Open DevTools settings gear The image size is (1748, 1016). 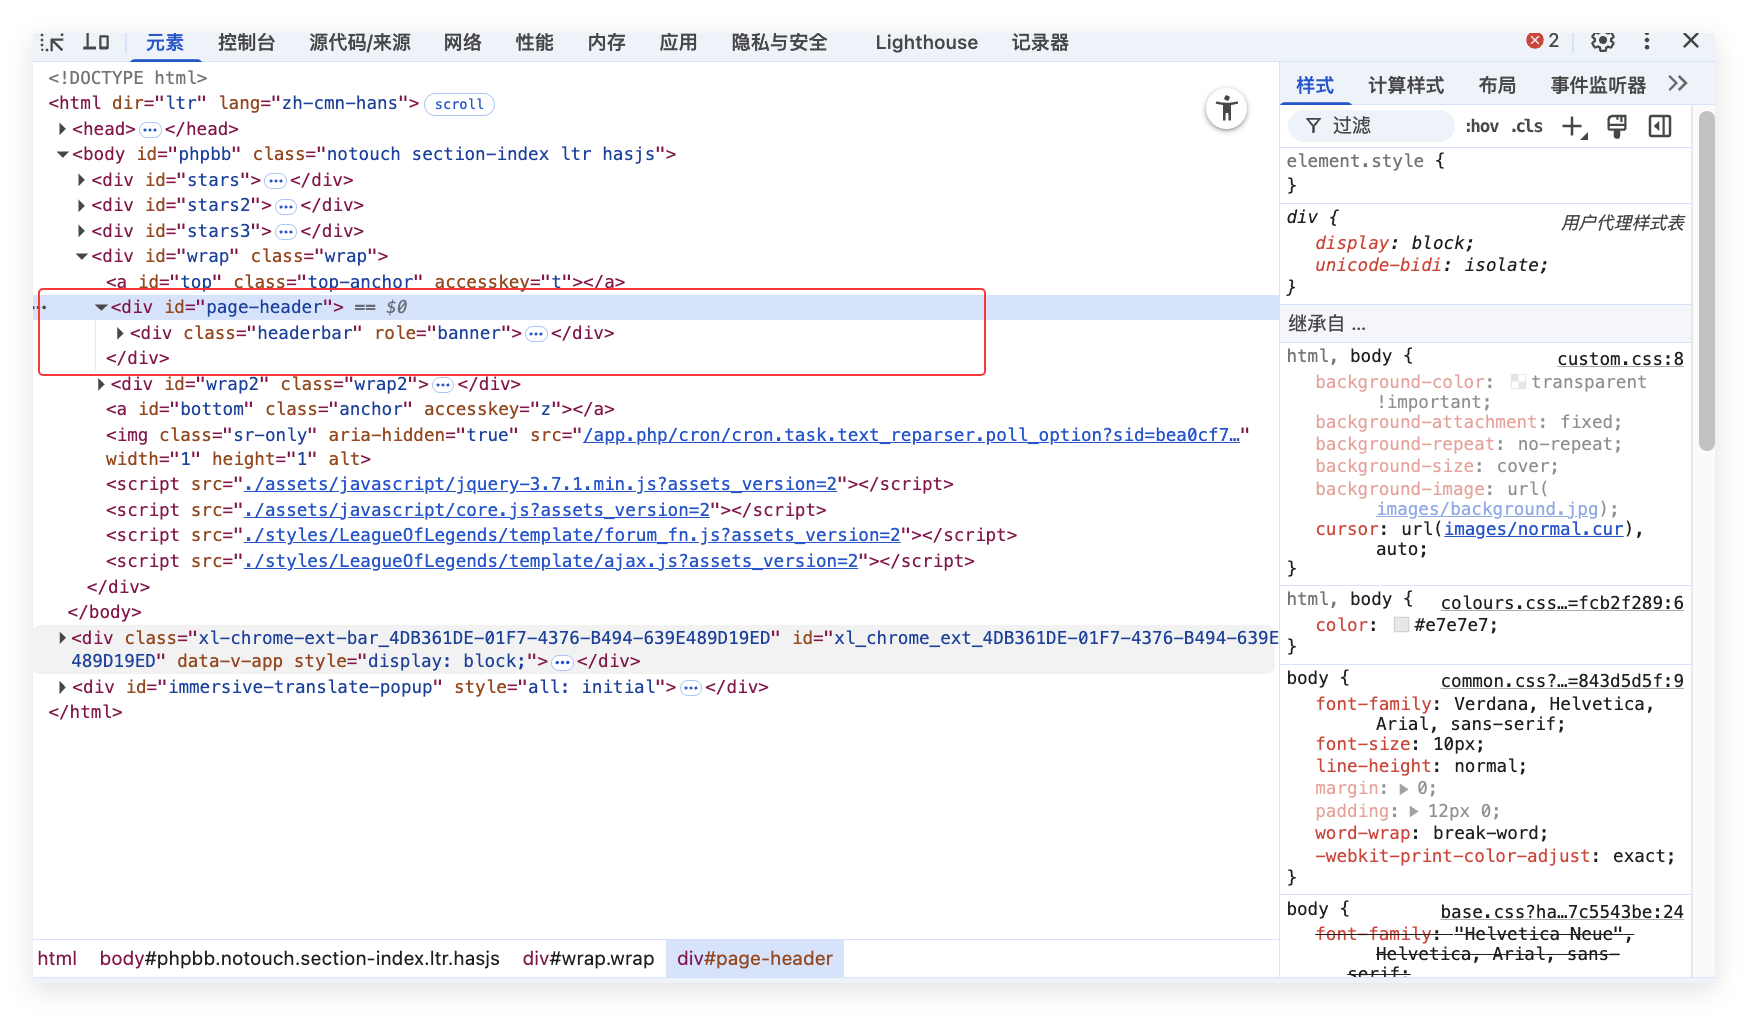[1602, 41]
